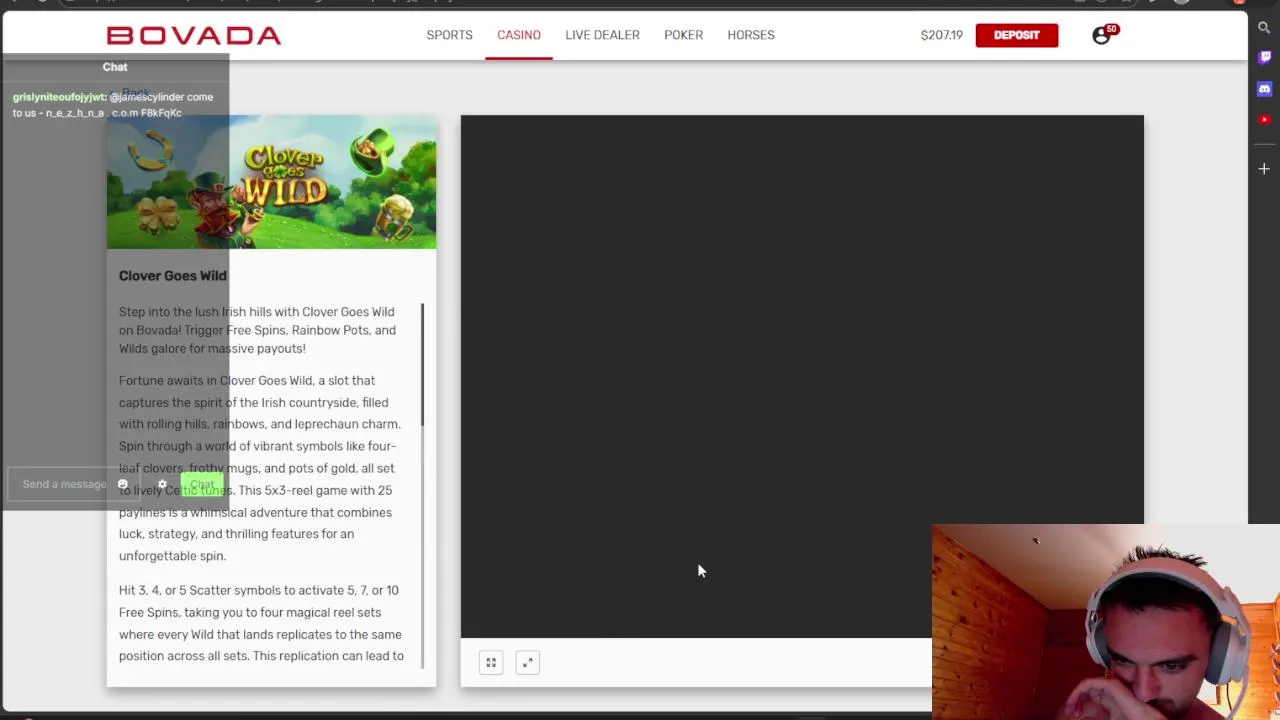Click the Clover Goes Wild banner image
Image resolution: width=1280 pixels, height=720 pixels.
[x=271, y=182]
